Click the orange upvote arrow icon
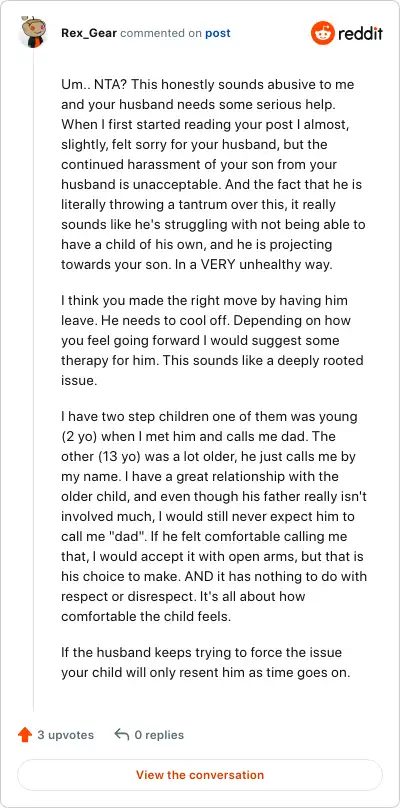 coord(25,735)
